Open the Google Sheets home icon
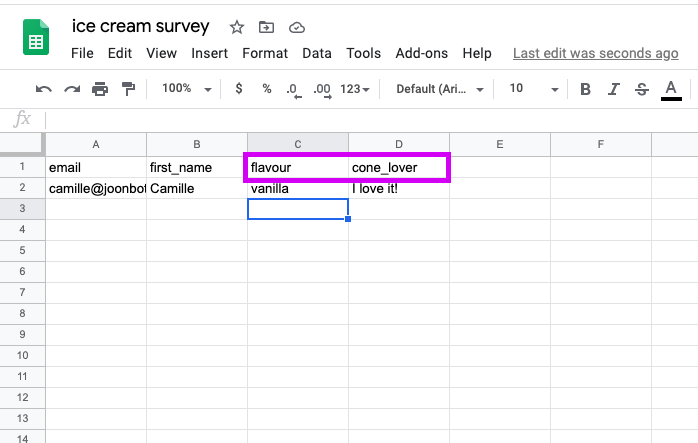The image size is (698, 443). [x=36, y=37]
